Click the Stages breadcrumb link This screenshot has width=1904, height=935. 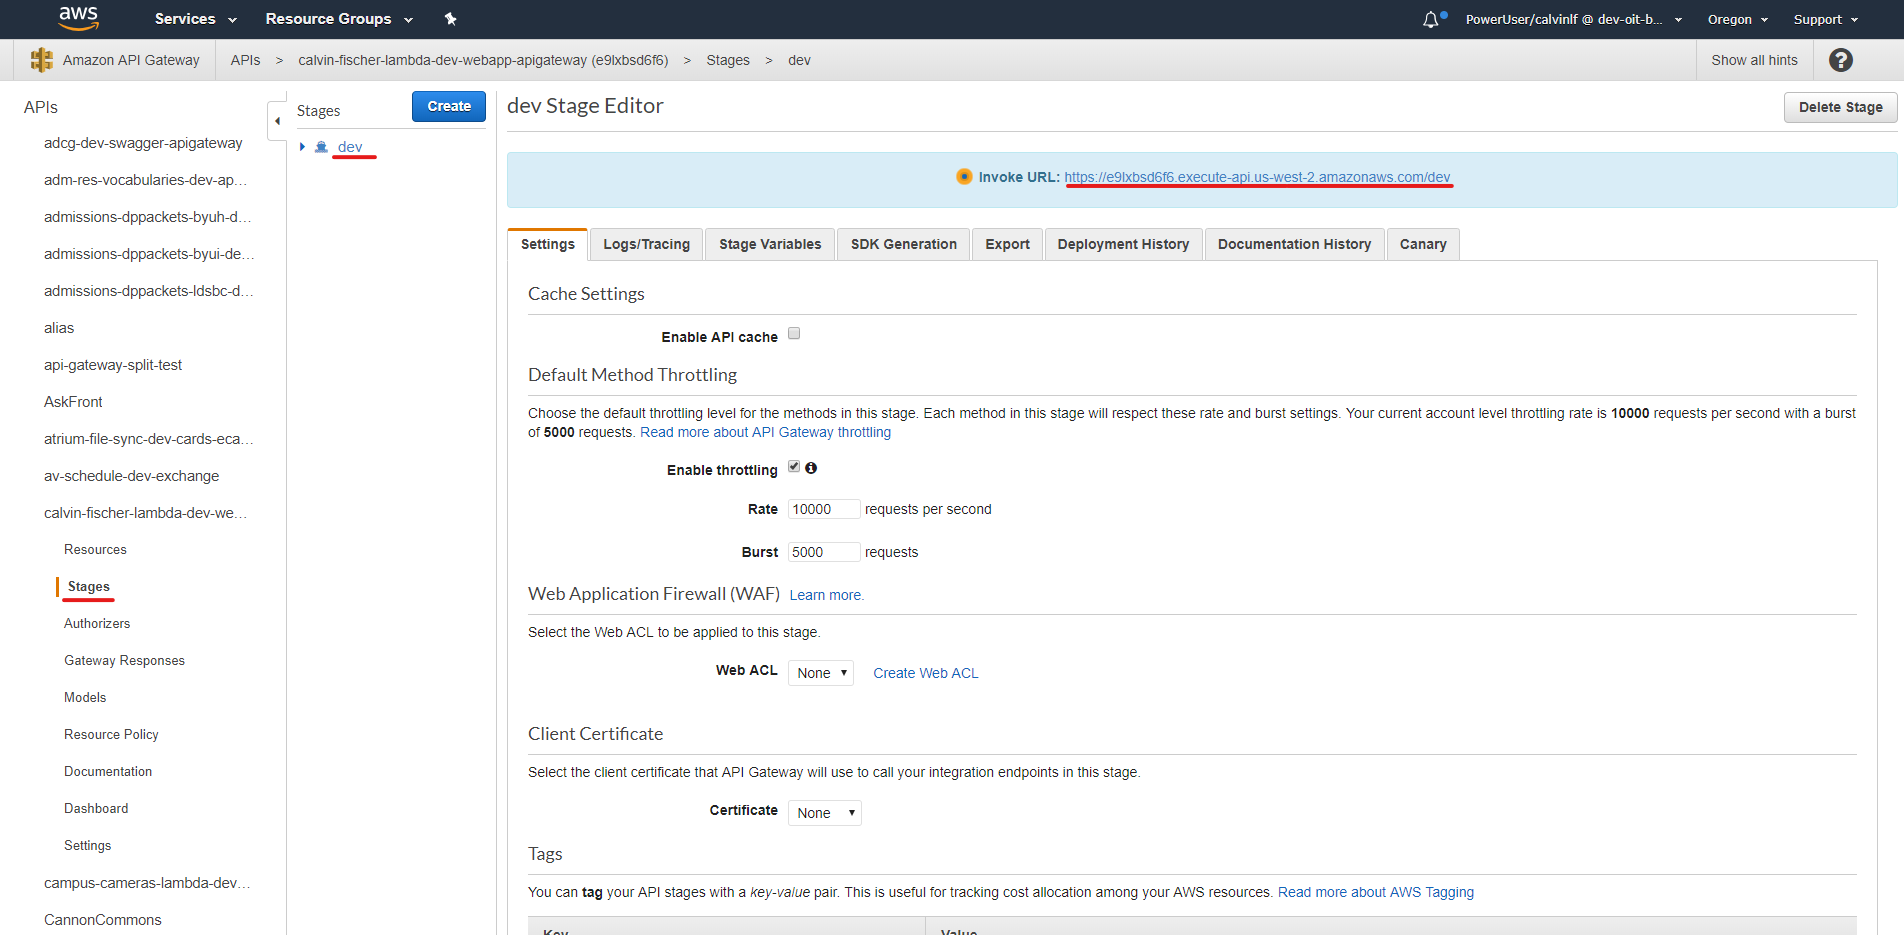(728, 60)
